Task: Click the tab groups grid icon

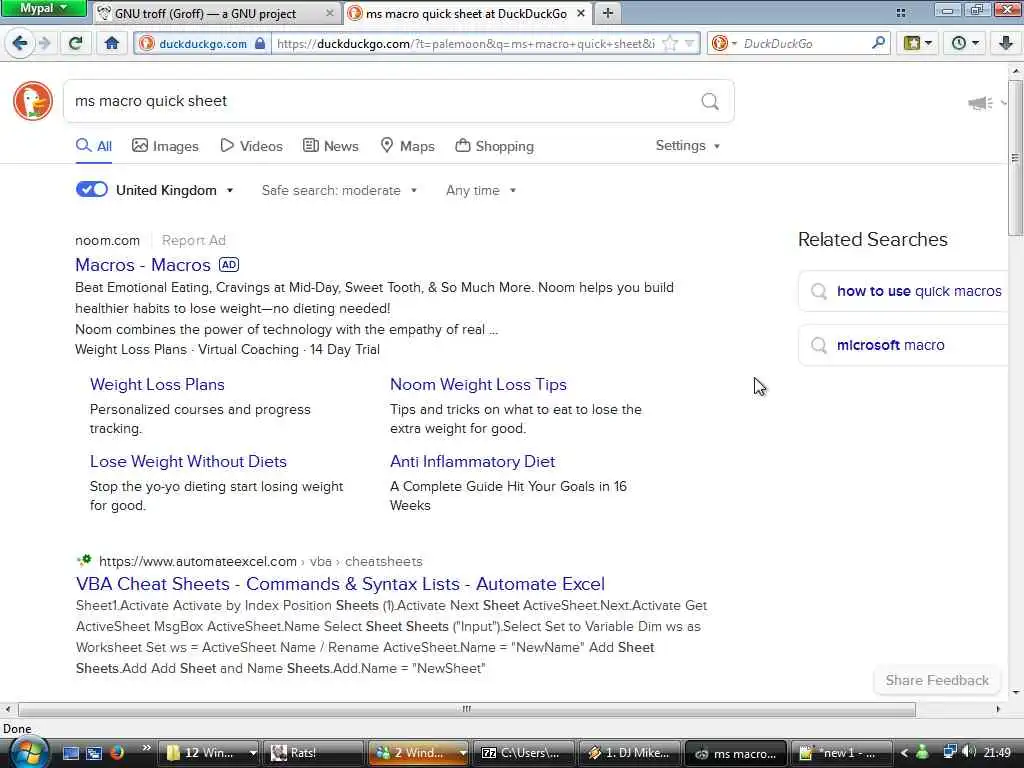Action: [x=901, y=13]
